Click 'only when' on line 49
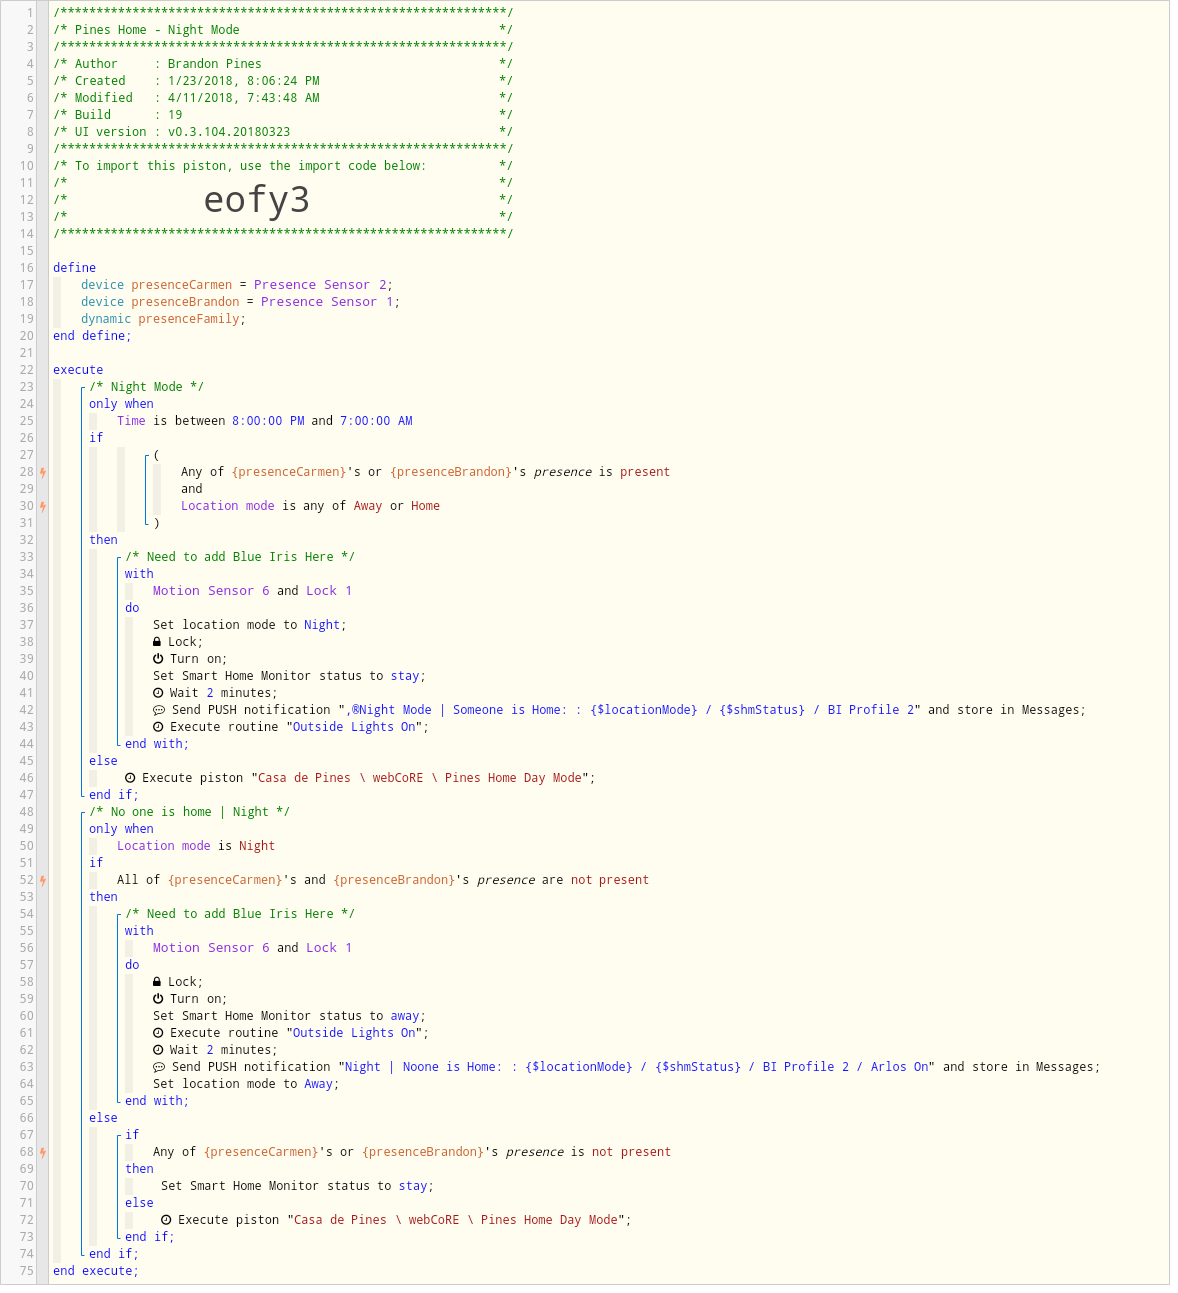The width and height of the screenshot is (1178, 1293). (121, 829)
